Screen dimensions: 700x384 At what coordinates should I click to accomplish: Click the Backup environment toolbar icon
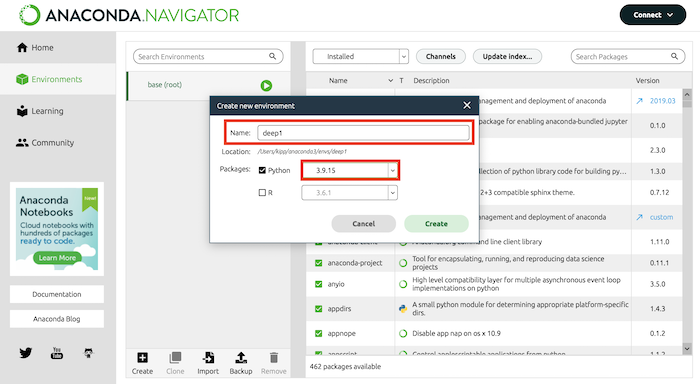tap(241, 363)
